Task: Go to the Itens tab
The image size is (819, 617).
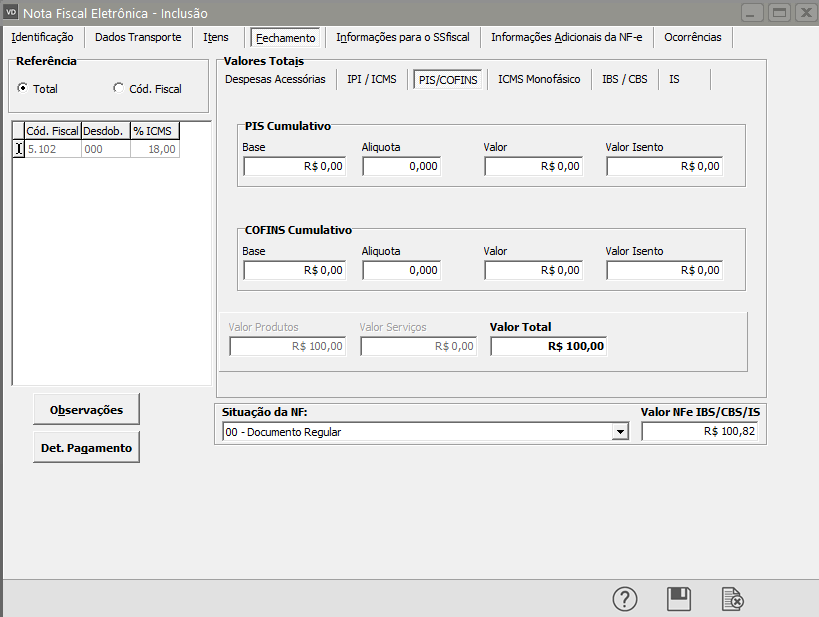Action: coord(216,37)
